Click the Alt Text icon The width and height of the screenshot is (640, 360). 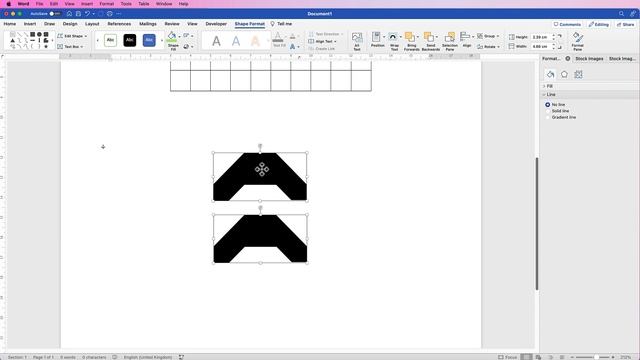coord(357,38)
